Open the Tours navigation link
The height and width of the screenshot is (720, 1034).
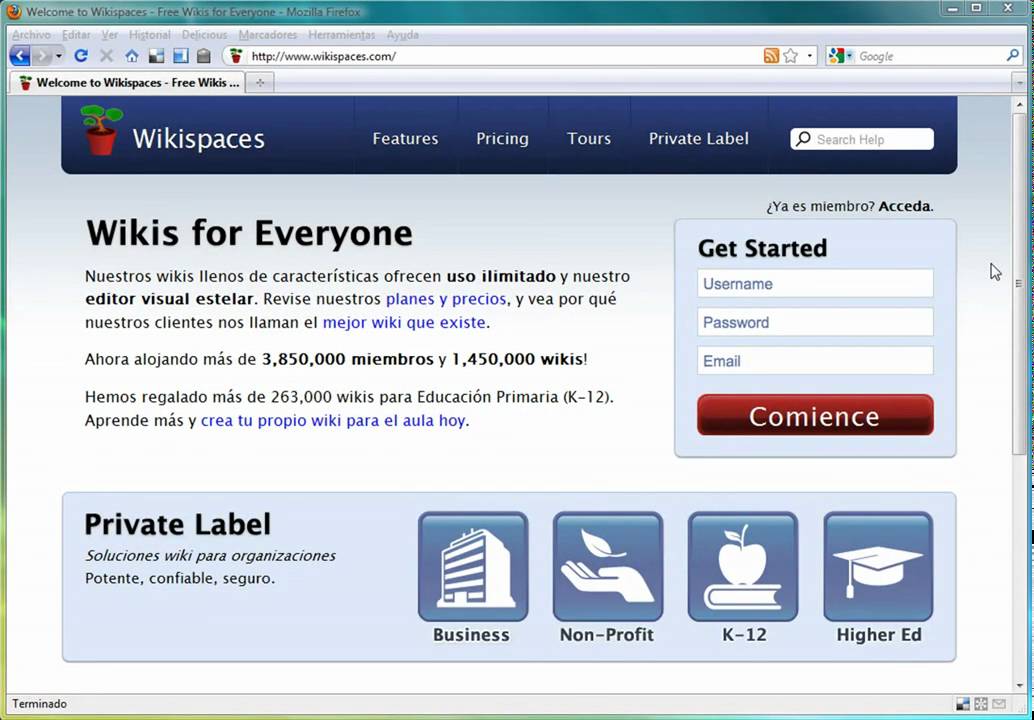[589, 138]
